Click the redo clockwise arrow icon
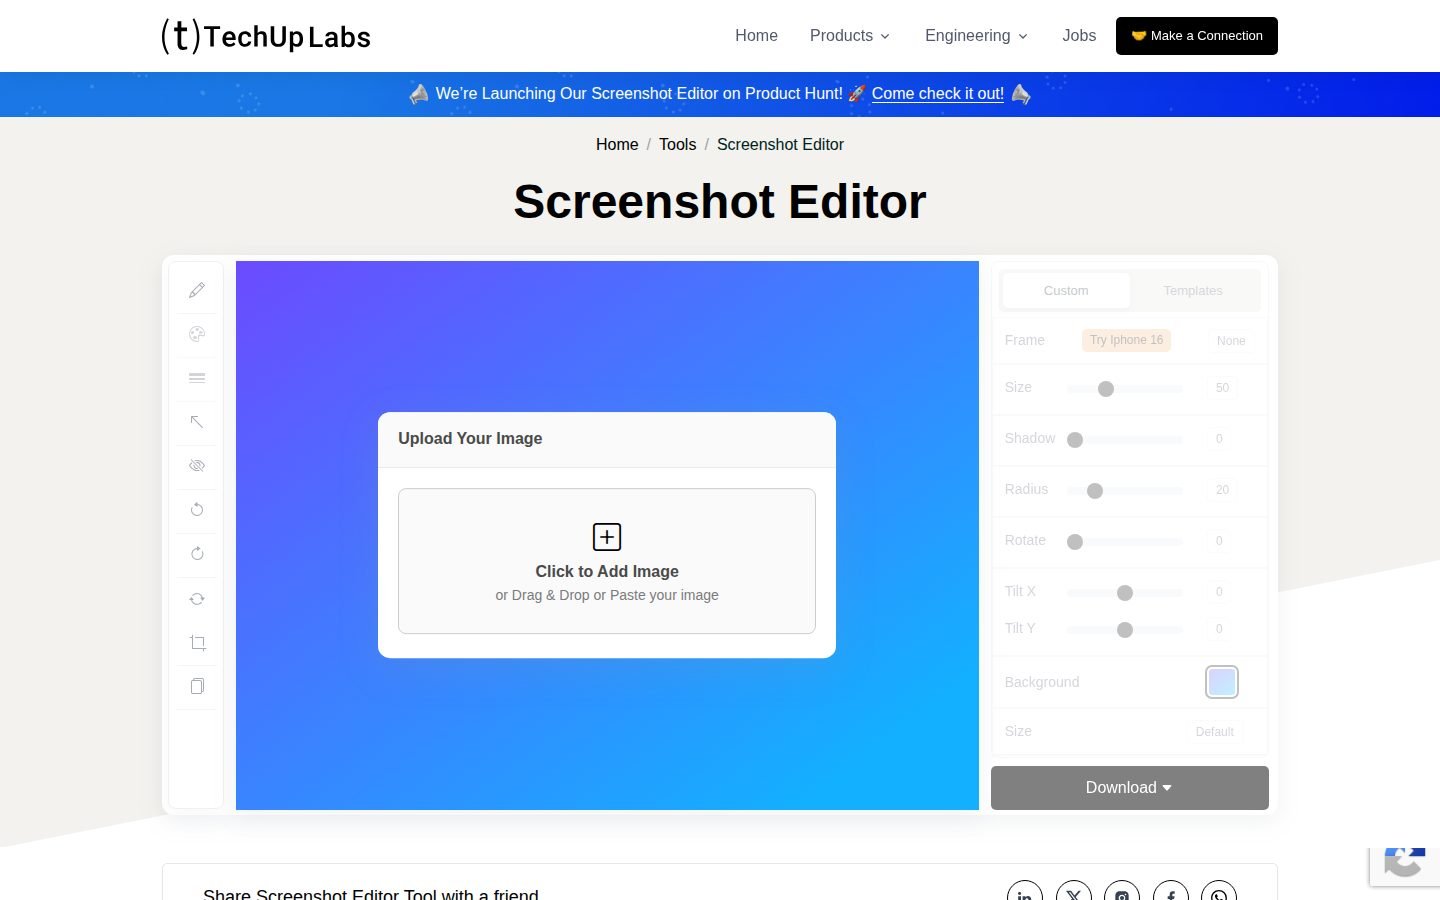Image resolution: width=1440 pixels, height=900 pixels. coord(197,554)
